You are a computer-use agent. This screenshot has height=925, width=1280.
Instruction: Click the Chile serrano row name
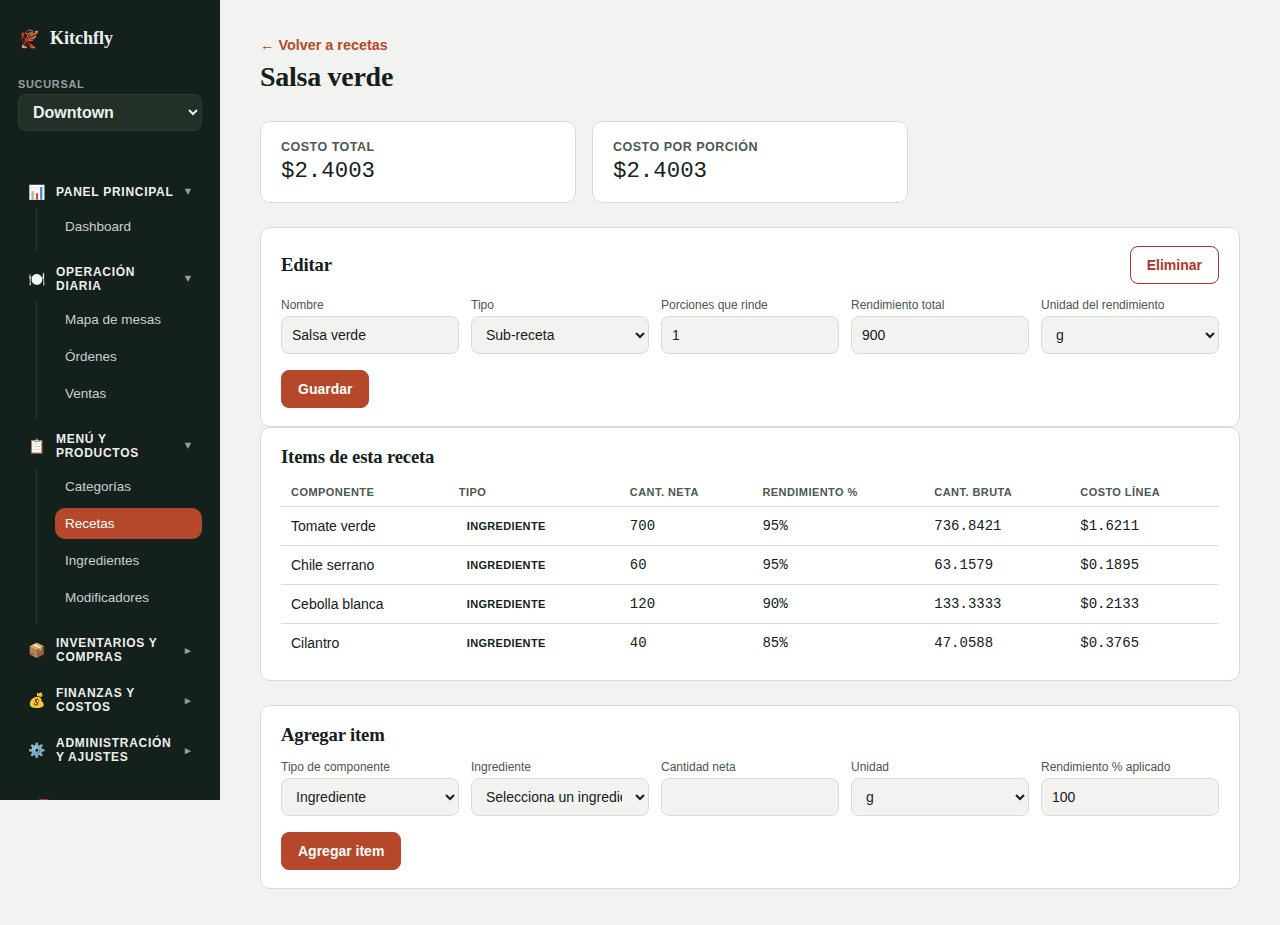(x=332, y=565)
